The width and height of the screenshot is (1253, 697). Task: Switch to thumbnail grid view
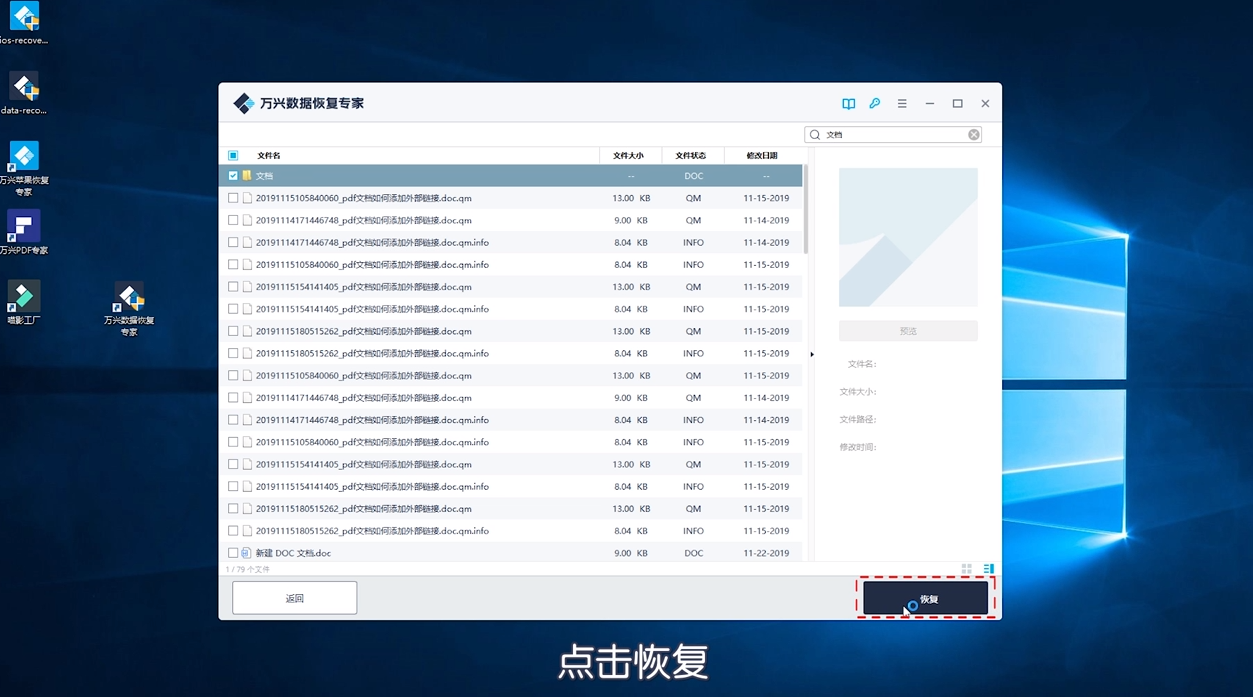point(967,569)
